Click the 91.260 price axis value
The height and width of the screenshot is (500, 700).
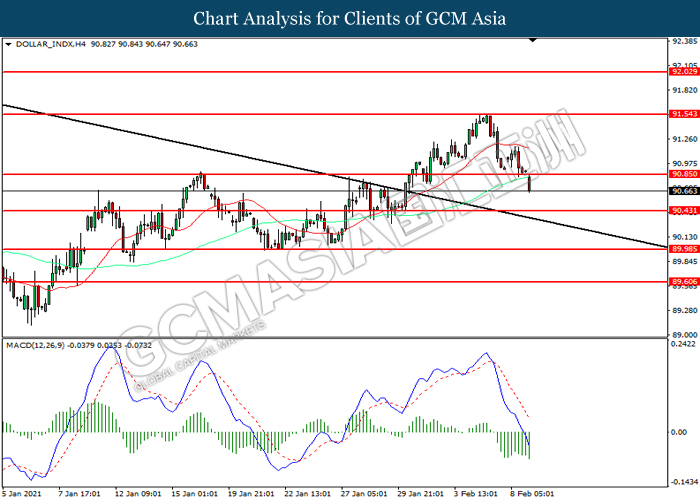pyautogui.click(x=685, y=139)
